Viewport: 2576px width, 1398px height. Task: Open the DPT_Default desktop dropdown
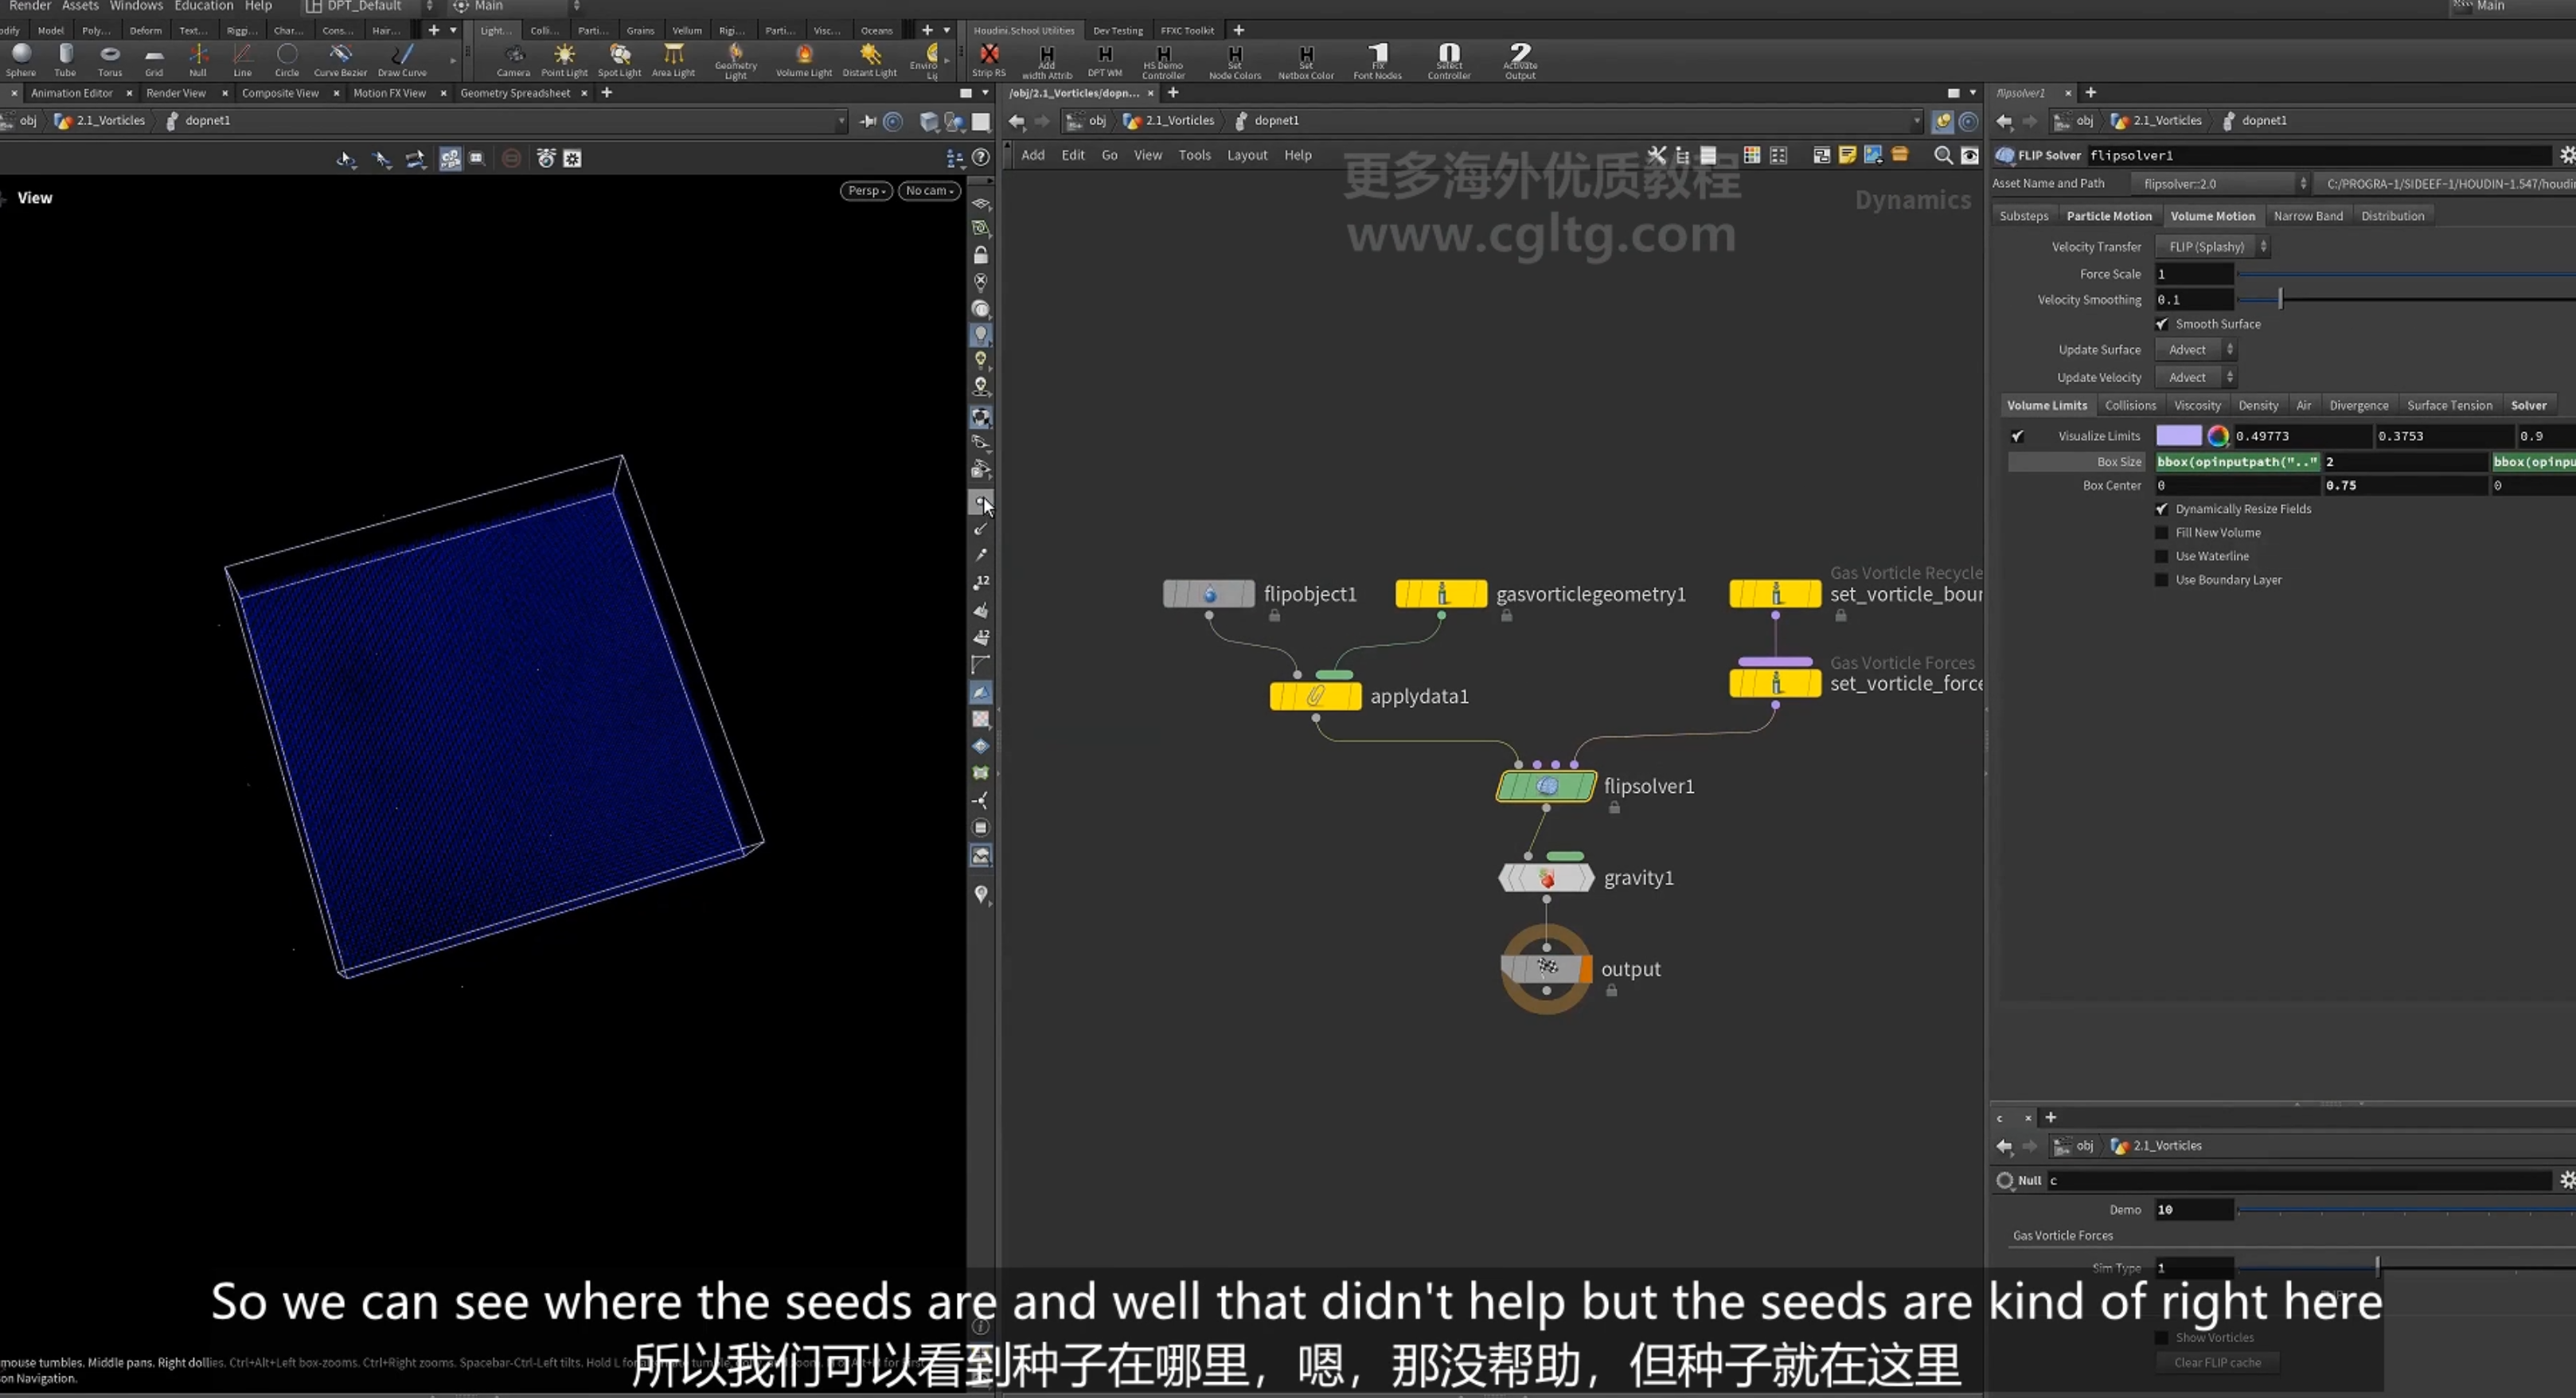click(370, 6)
